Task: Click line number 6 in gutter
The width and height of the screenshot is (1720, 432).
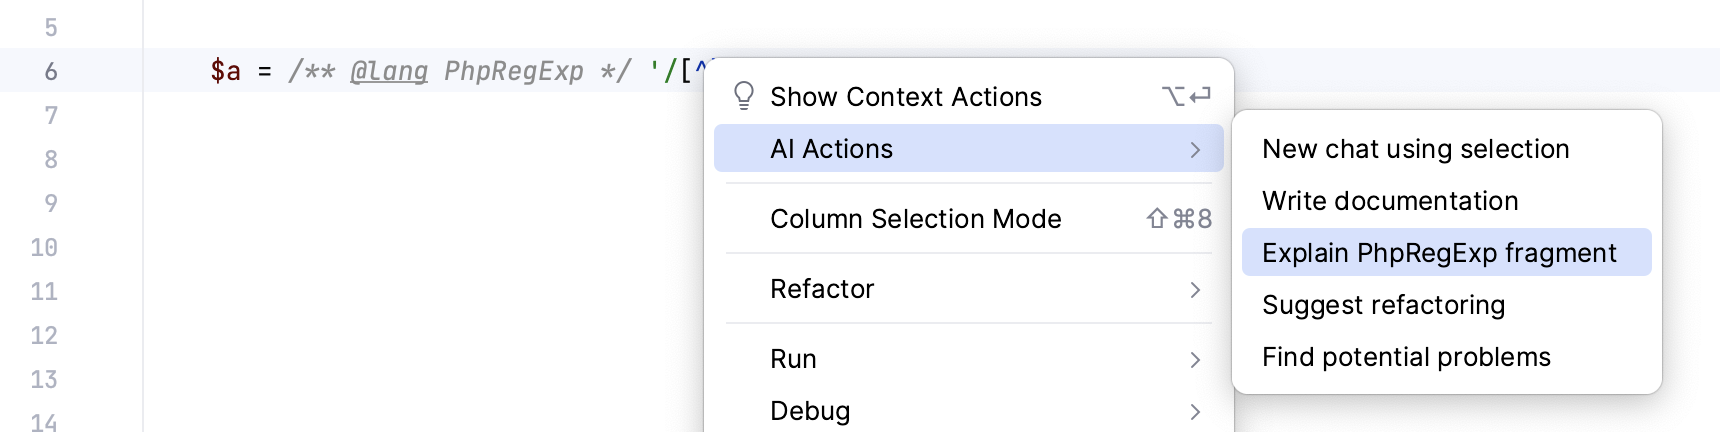Action: click(51, 72)
